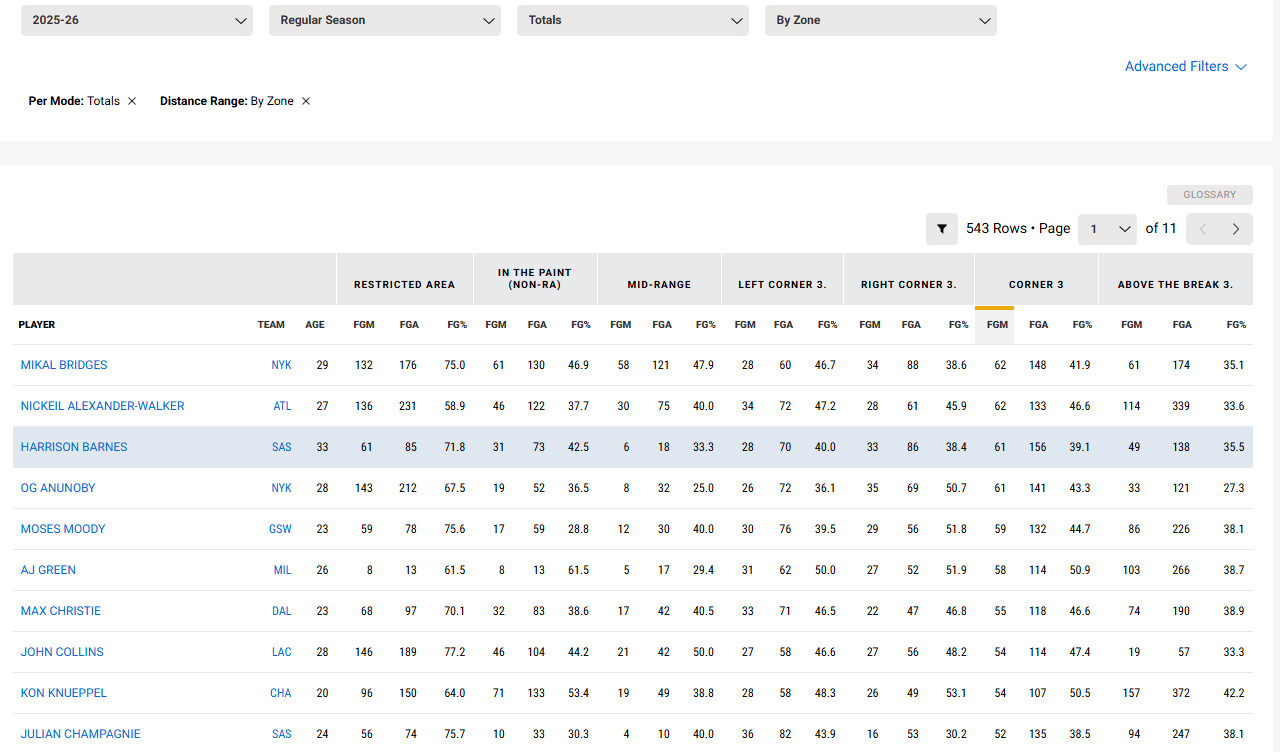
Task: Open the 2025-26 season dropdown
Action: point(137,20)
